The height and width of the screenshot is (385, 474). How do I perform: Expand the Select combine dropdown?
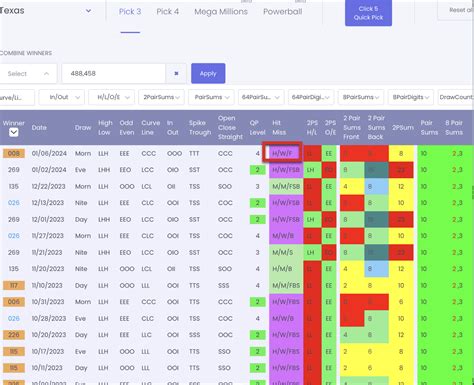[28, 74]
